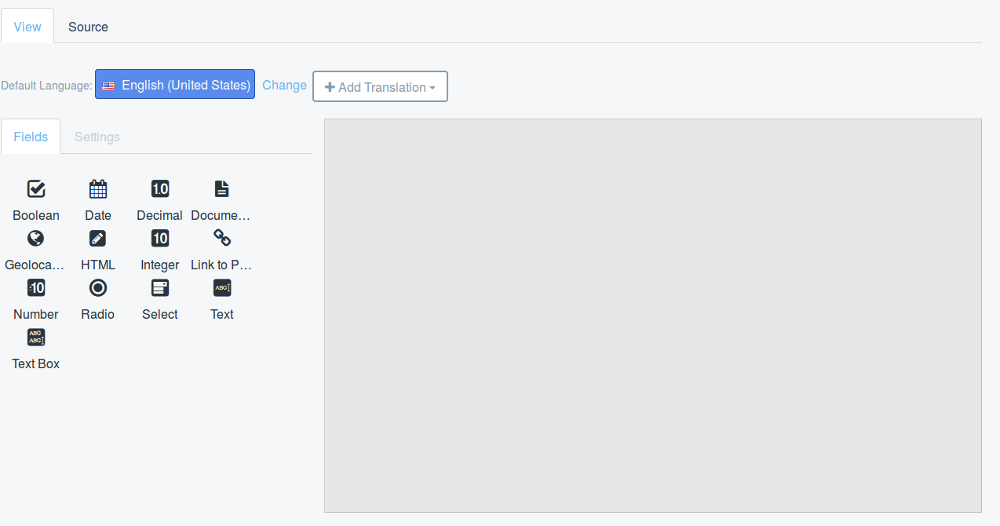Select the Text field icon

click(x=222, y=288)
